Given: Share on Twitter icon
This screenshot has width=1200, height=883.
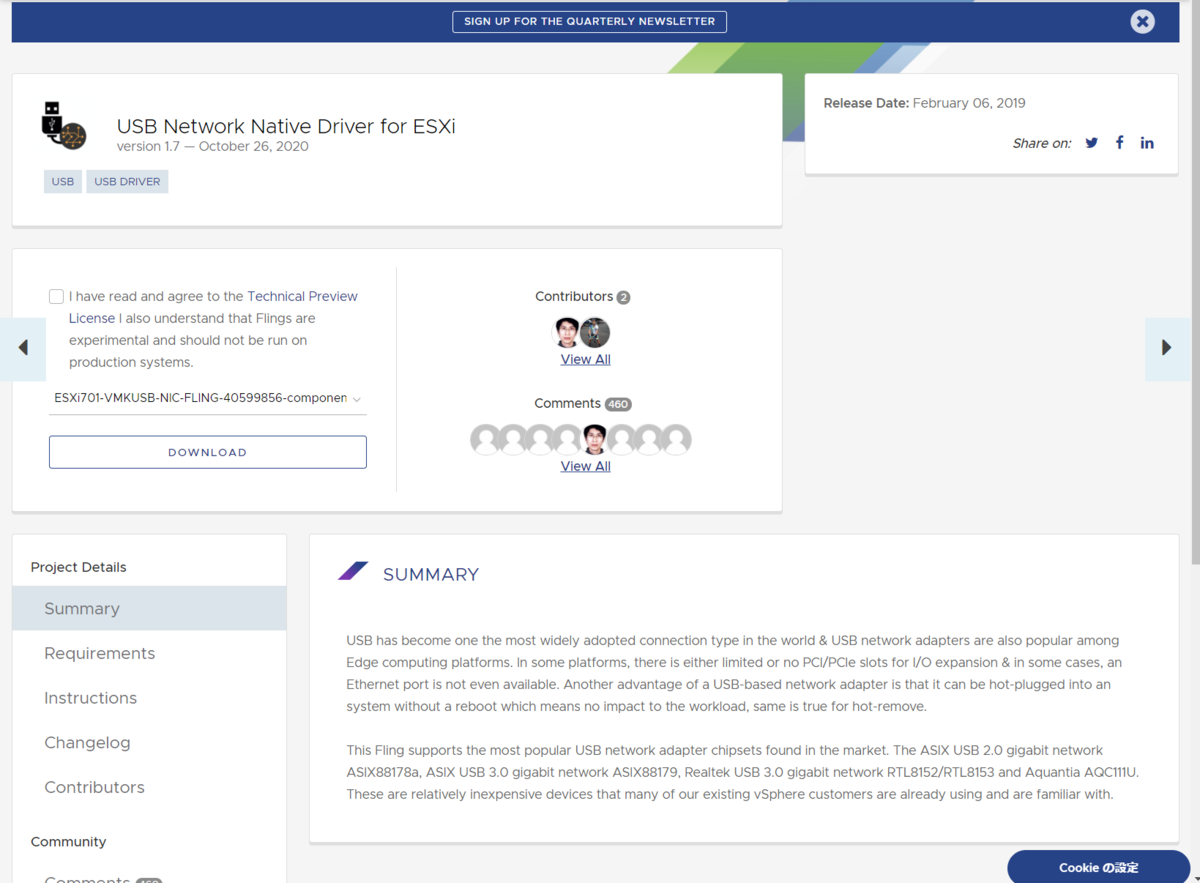Looking at the screenshot, I should (1092, 143).
